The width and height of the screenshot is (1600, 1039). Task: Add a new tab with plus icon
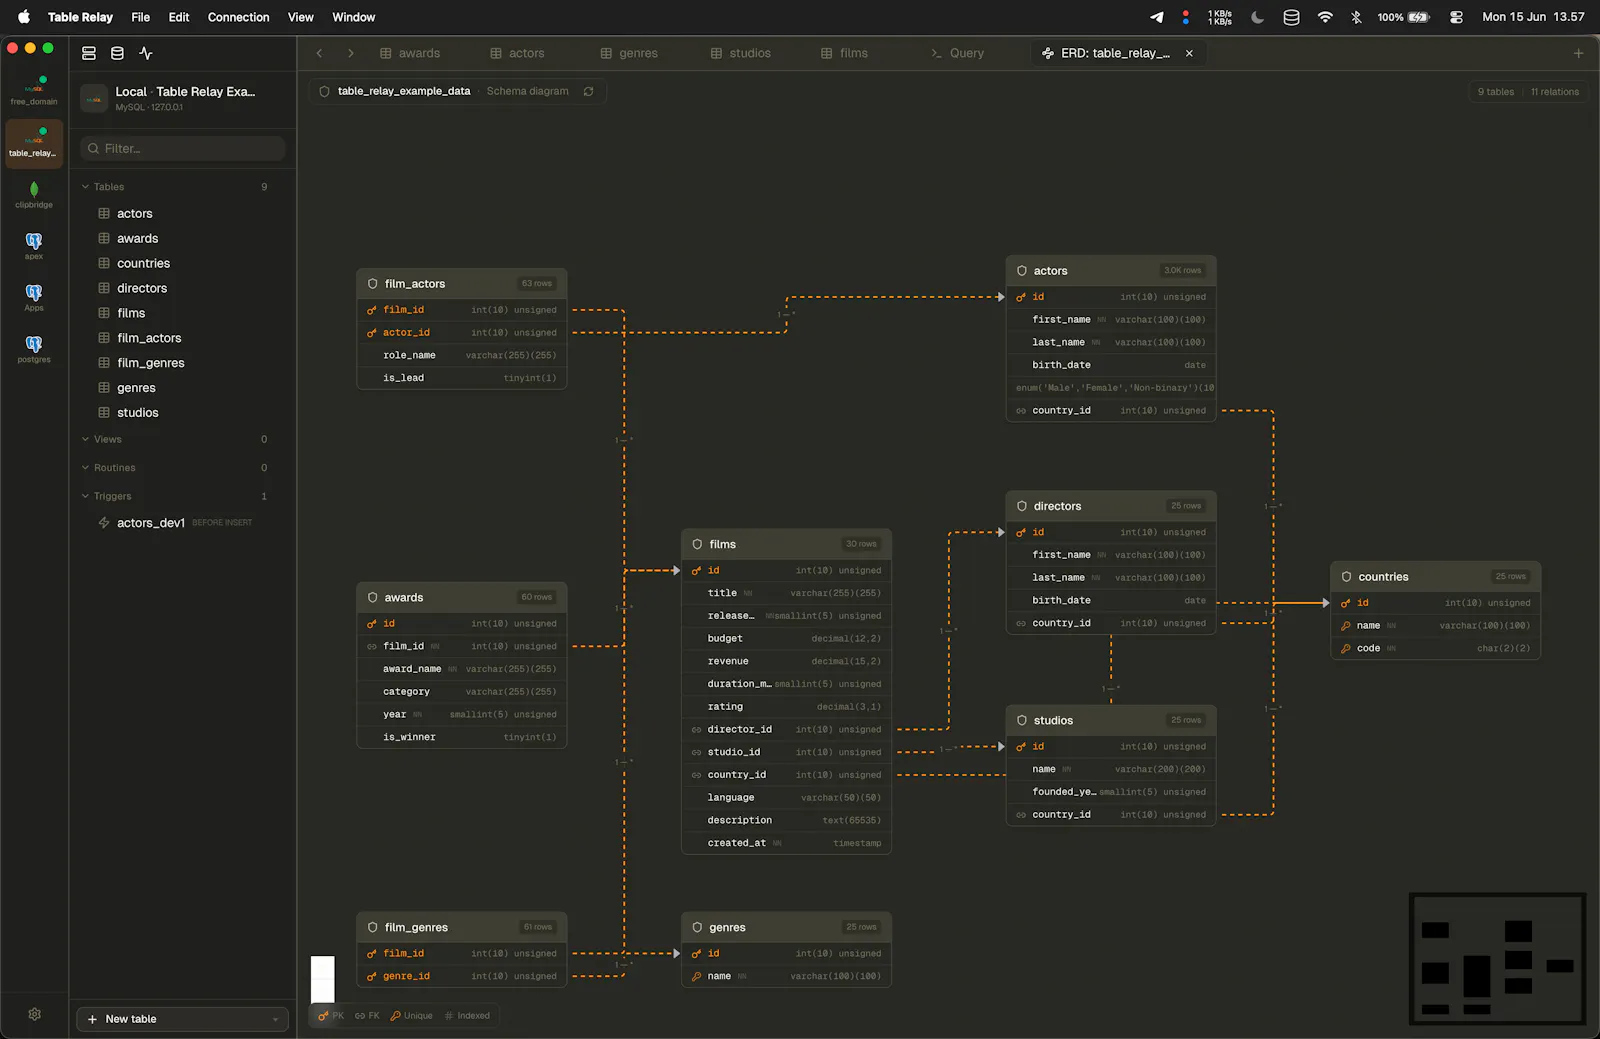pos(1579,53)
